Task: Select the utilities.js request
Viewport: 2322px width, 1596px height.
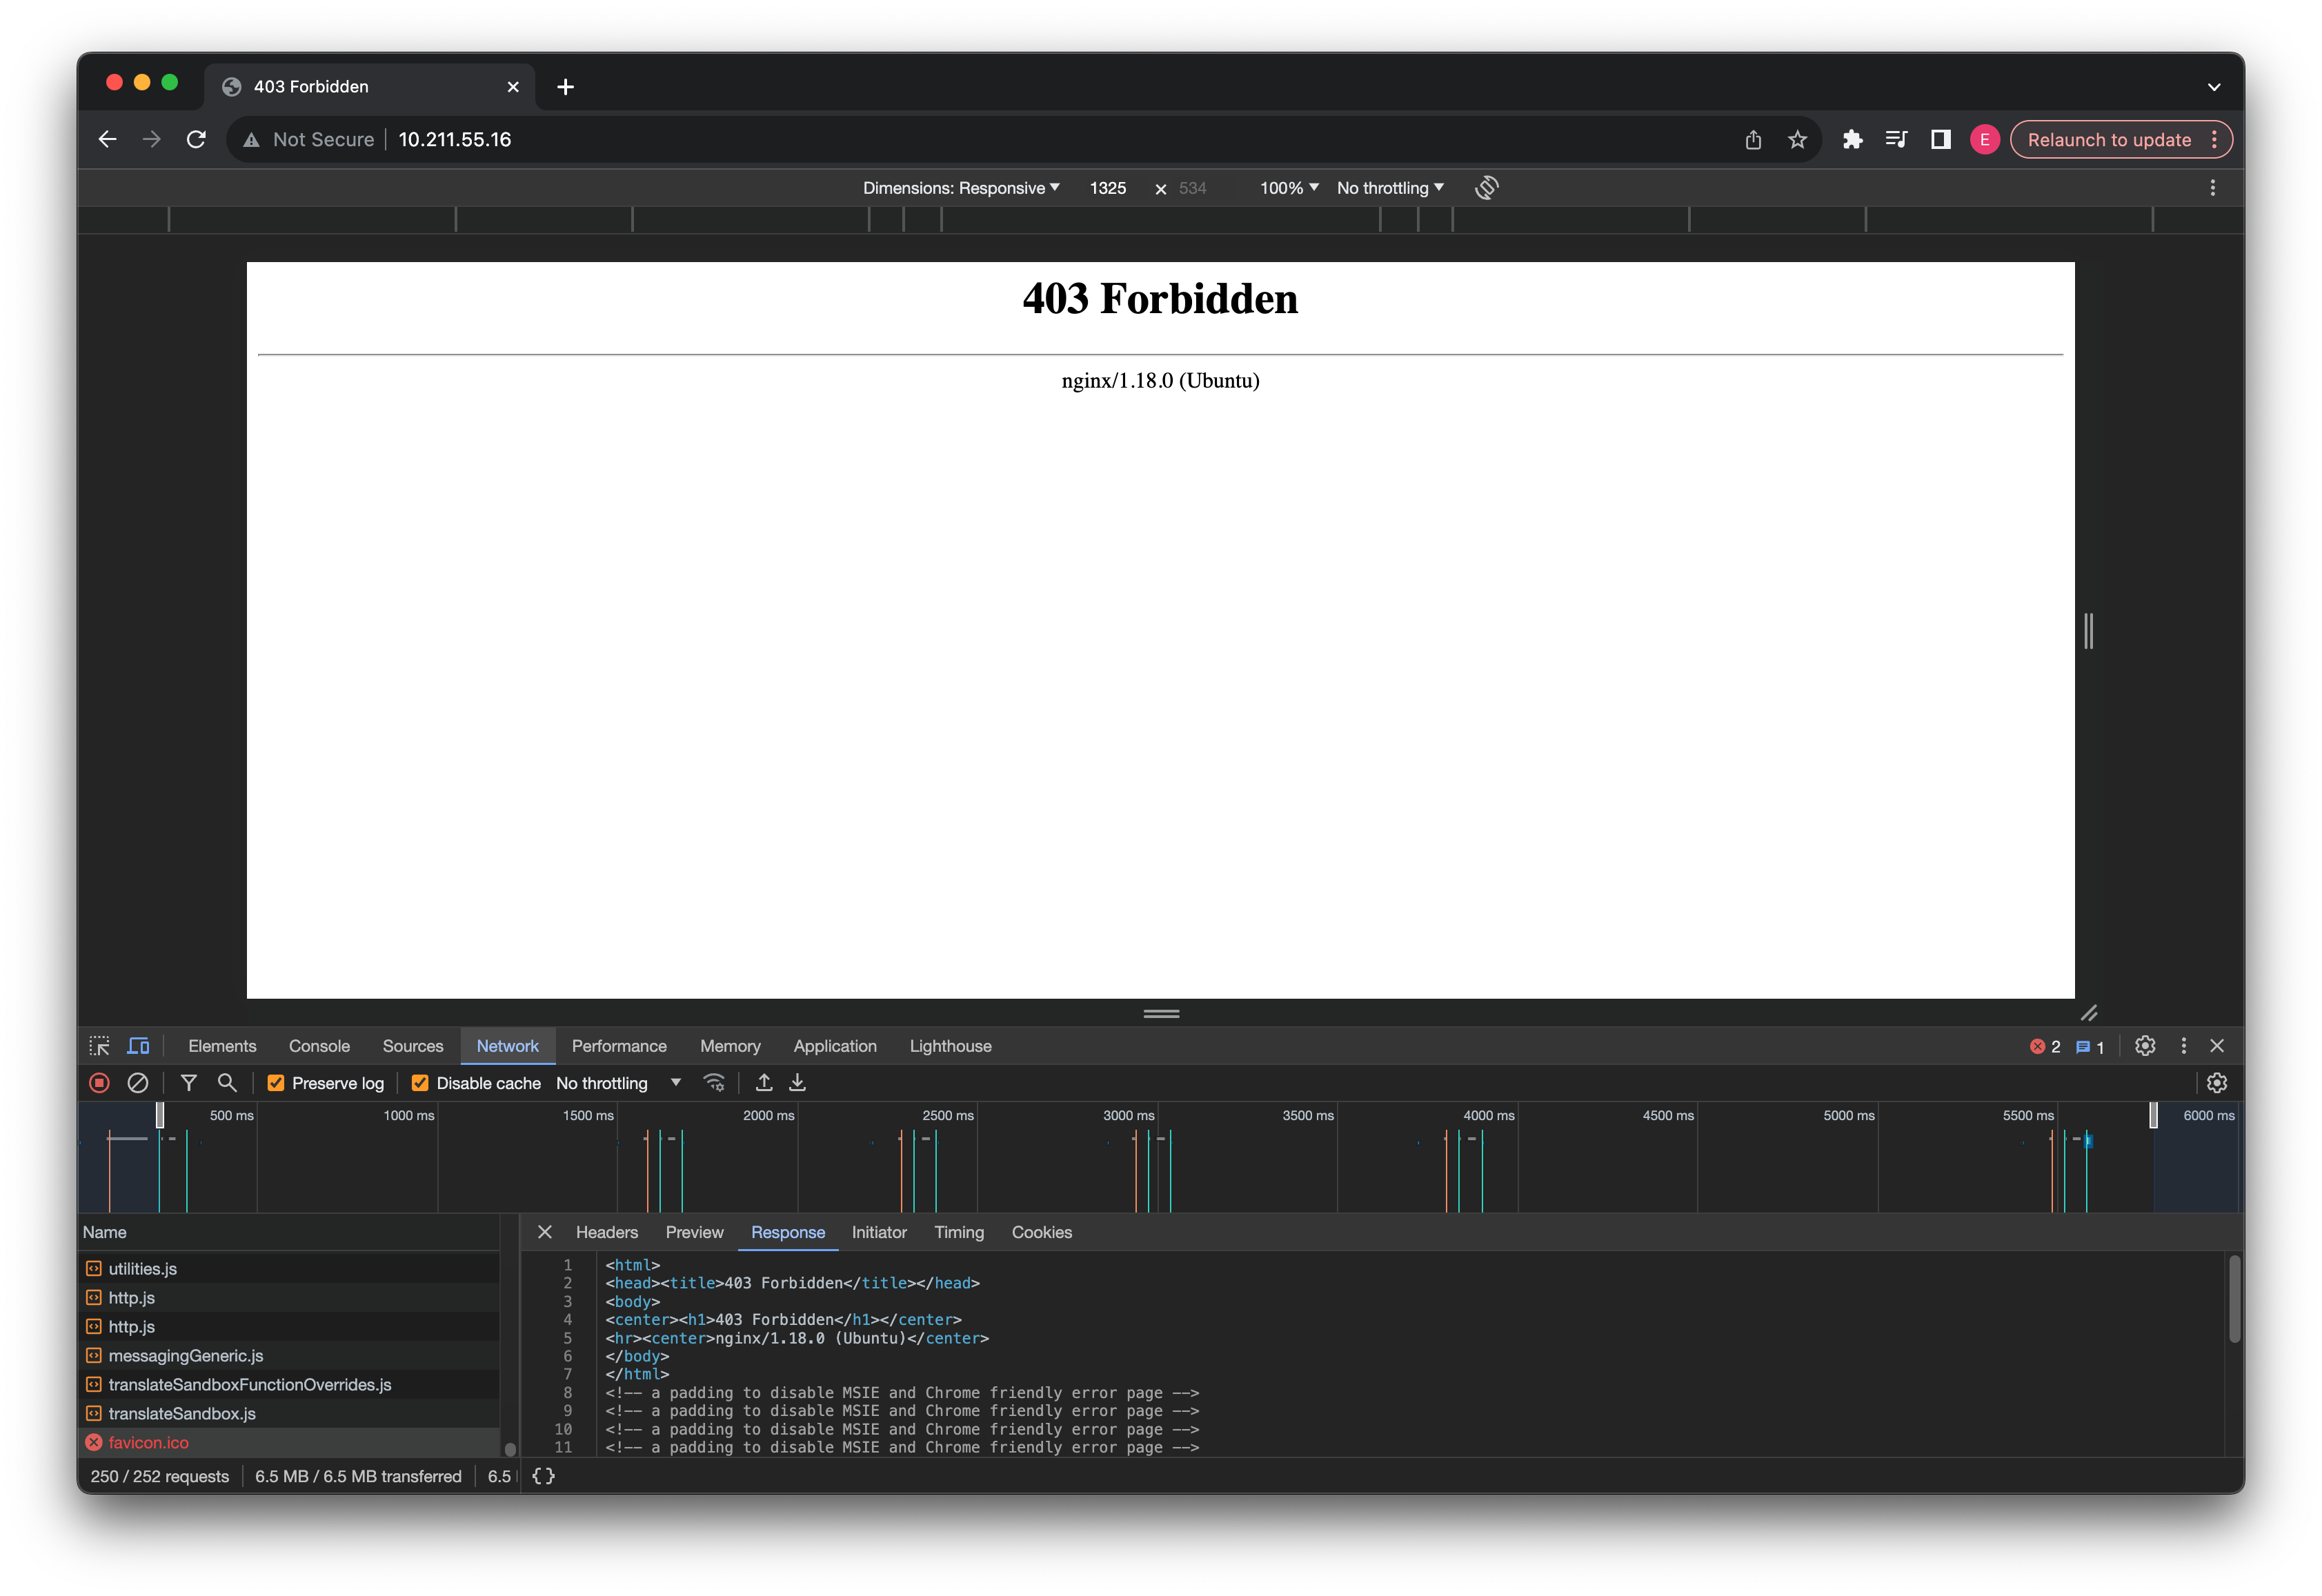Action: pos(290,1268)
